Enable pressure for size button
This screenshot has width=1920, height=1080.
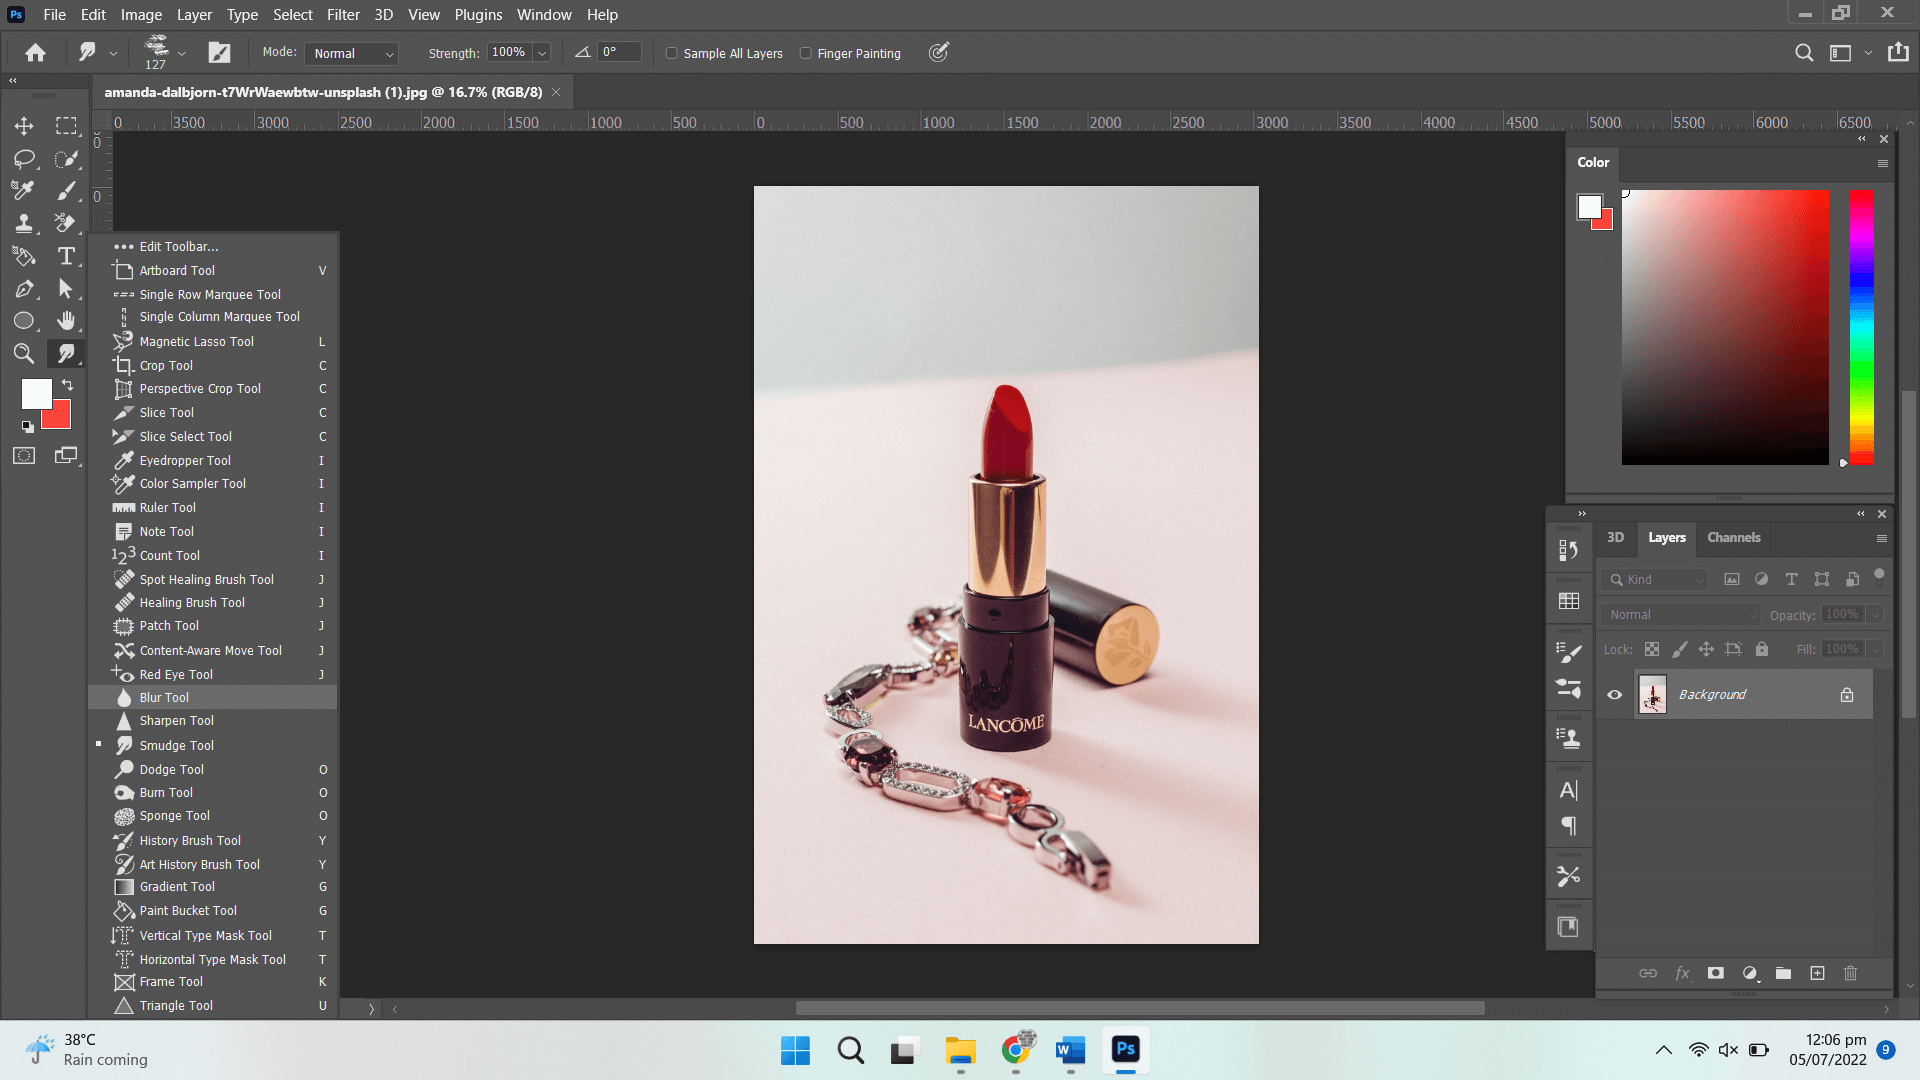pyautogui.click(x=938, y=53)
